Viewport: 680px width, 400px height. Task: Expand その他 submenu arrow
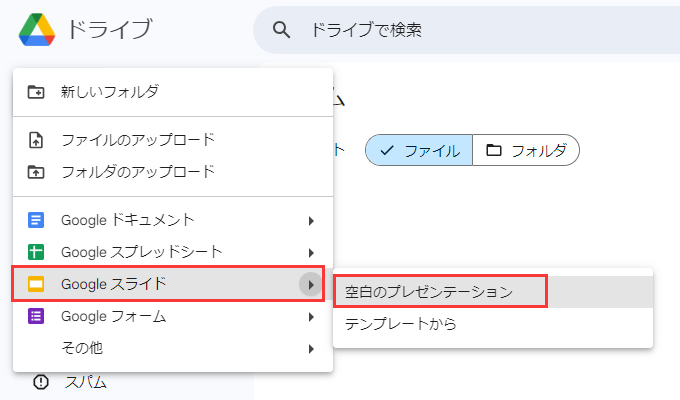[x=311, y=349]
